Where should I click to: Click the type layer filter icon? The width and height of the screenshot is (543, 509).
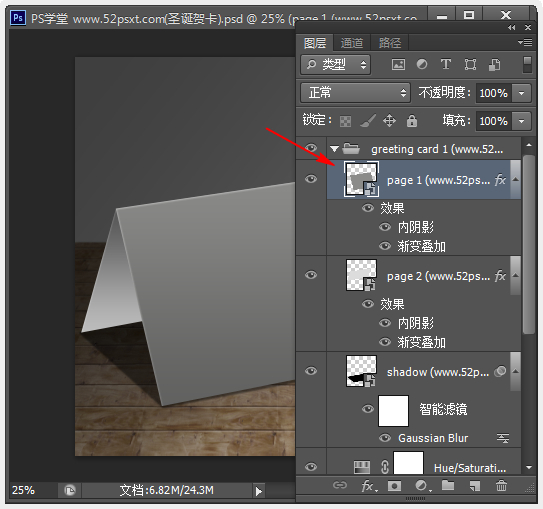click(446, 64)
